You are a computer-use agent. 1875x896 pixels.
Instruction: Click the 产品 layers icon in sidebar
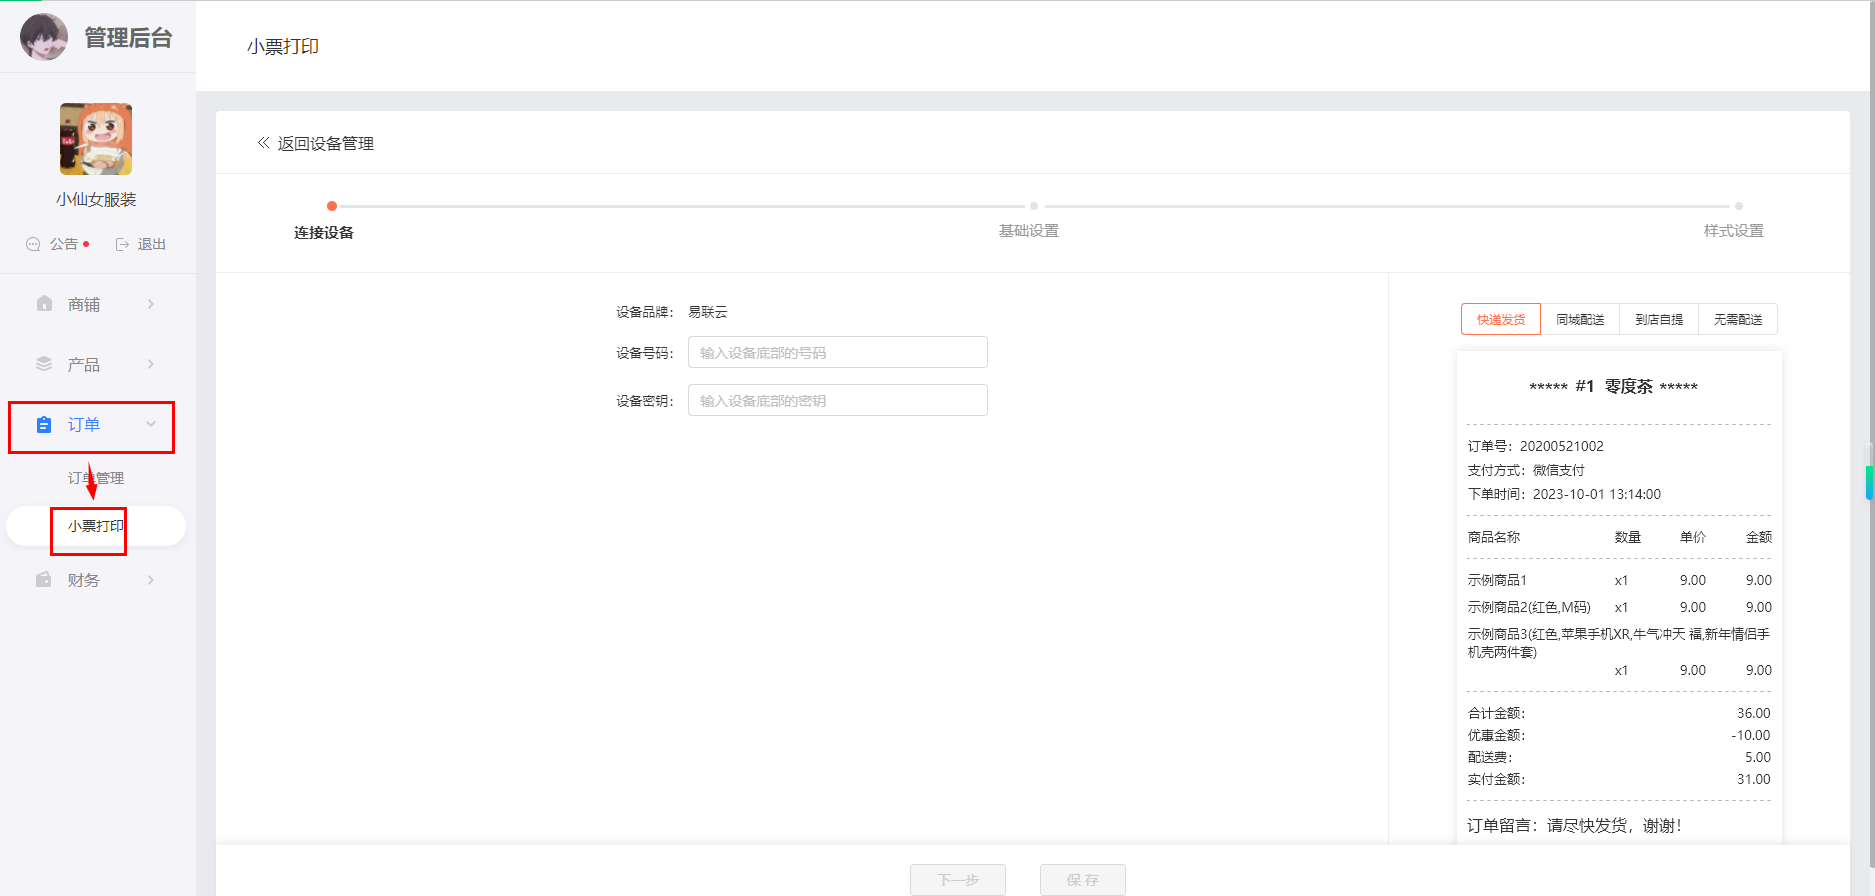pos(44,364)
